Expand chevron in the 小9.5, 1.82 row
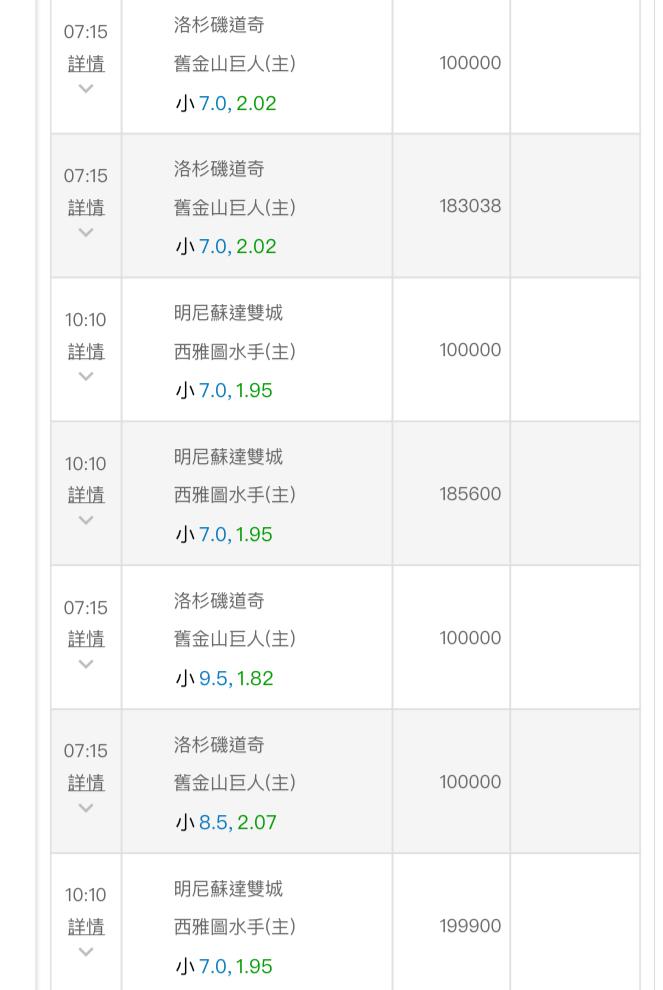This screenshot has width=663, height=990. [86, 664]
